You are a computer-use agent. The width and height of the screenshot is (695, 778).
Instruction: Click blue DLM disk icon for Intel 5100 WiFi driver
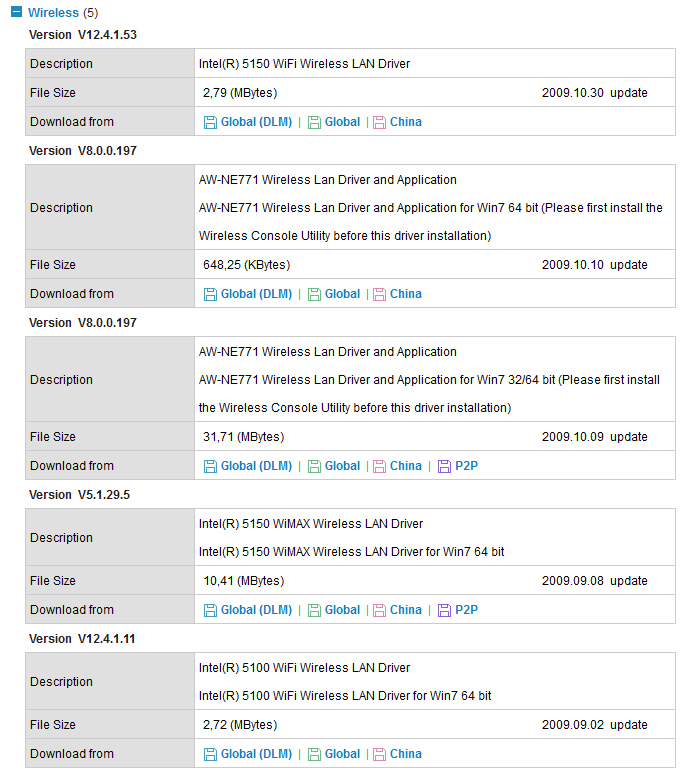[210, 754]
